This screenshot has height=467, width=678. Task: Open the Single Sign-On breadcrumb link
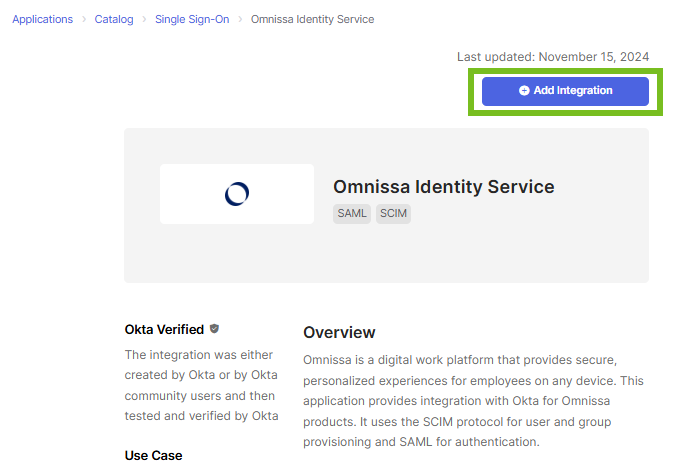[192, 19]
